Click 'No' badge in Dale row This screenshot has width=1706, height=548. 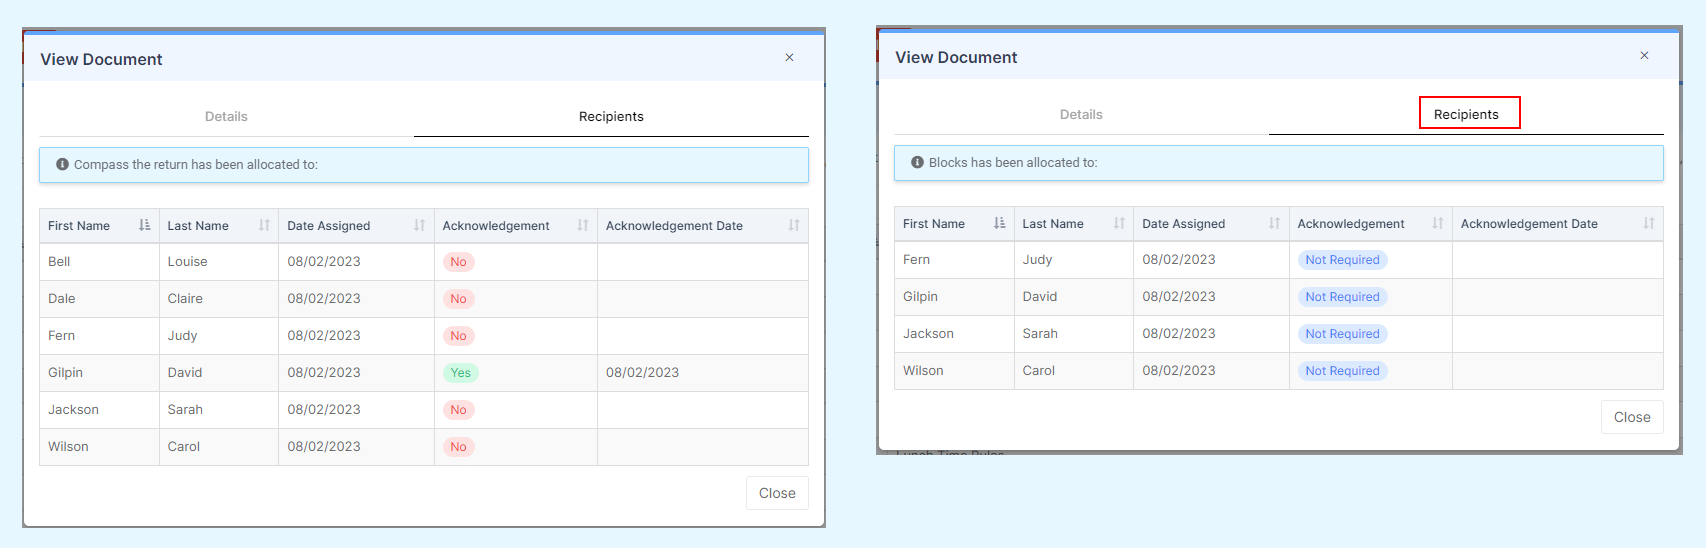coord(458,299)
